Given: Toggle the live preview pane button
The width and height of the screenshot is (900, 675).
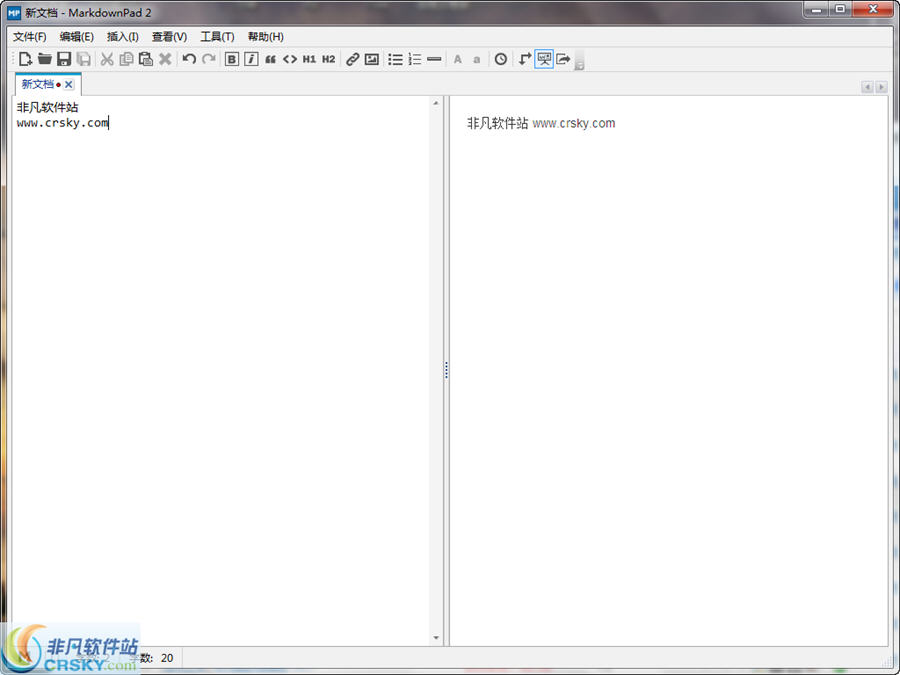Looking at the screenshot, I should (x=544, y=59).
